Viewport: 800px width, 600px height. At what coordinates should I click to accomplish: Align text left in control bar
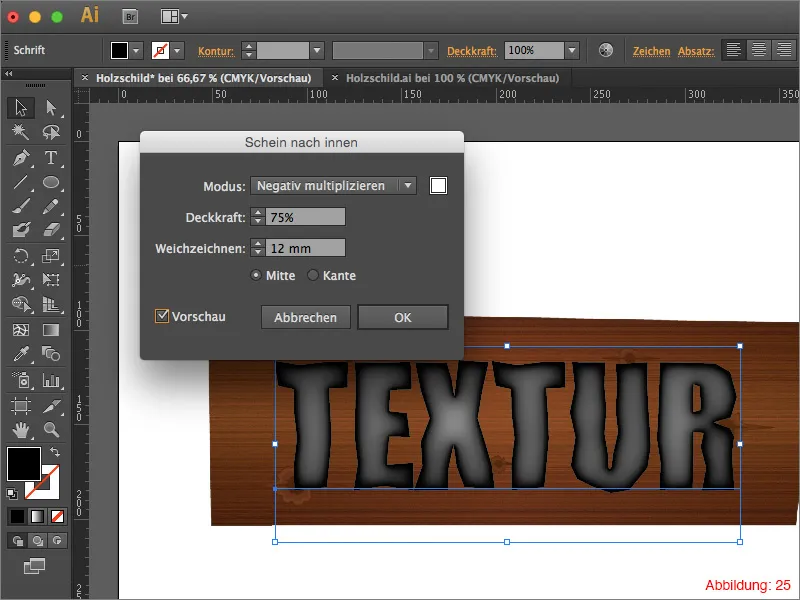734,50
